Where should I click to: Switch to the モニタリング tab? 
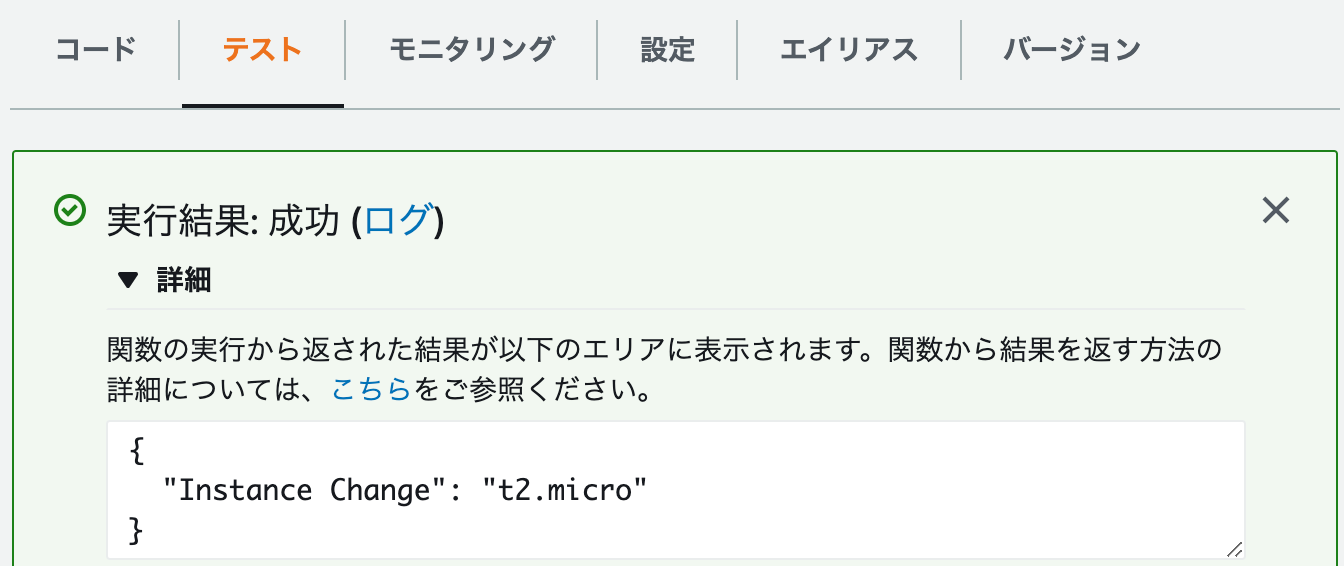pyautogui.click(x=471, y=49)
